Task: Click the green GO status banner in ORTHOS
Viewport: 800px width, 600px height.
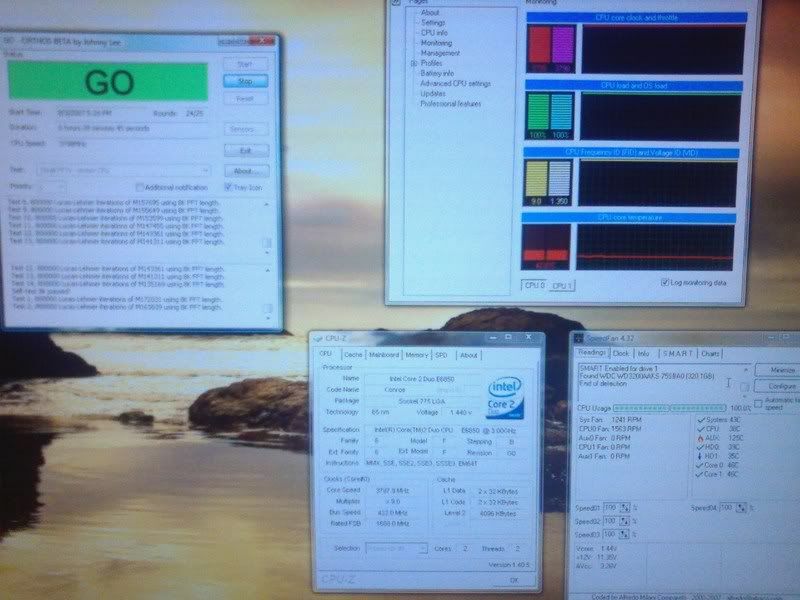Action: 108,82
